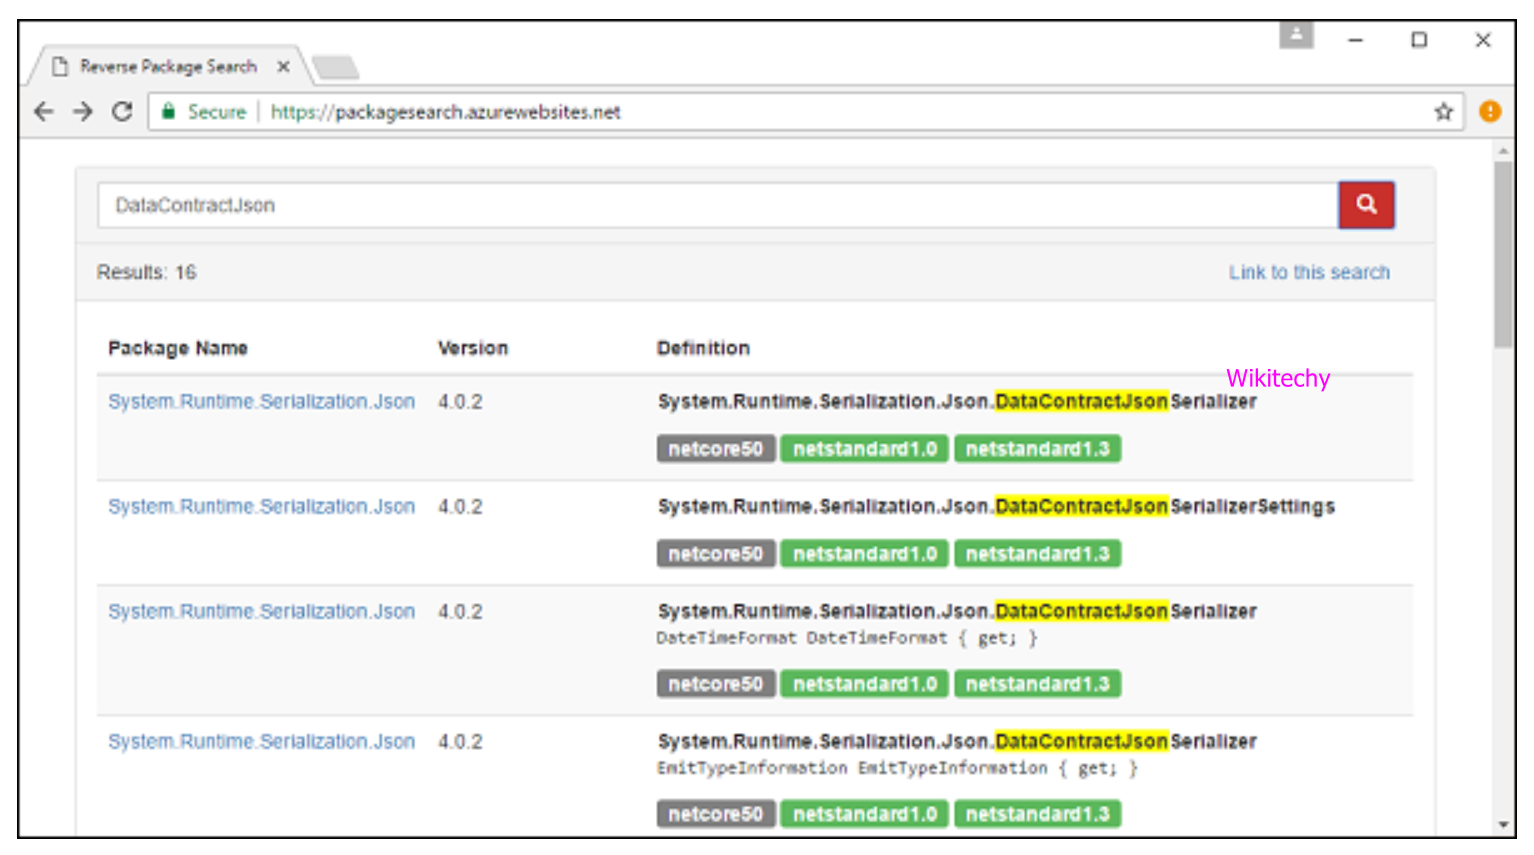The width and height of the screenshot is (1534, 855).
Task: Click netcore50 badge in DateTimeFormat row
Action: (715, 684)
